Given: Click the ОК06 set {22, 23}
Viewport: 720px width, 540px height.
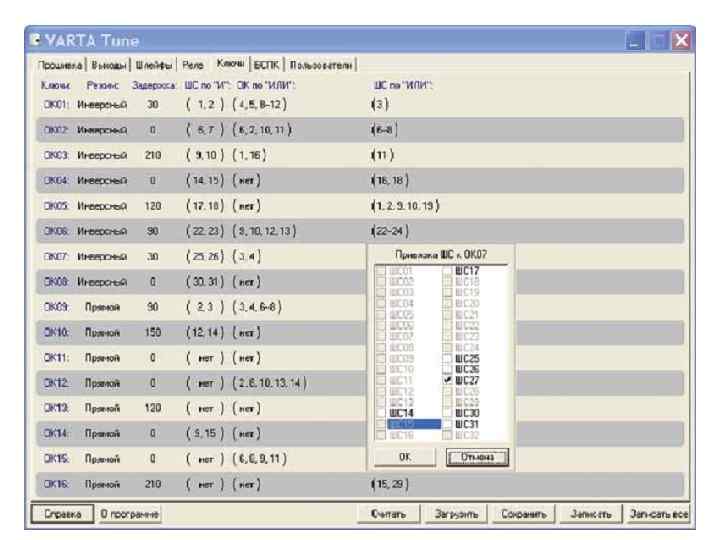Looking at the screenshot, I should tap(205, 231).
